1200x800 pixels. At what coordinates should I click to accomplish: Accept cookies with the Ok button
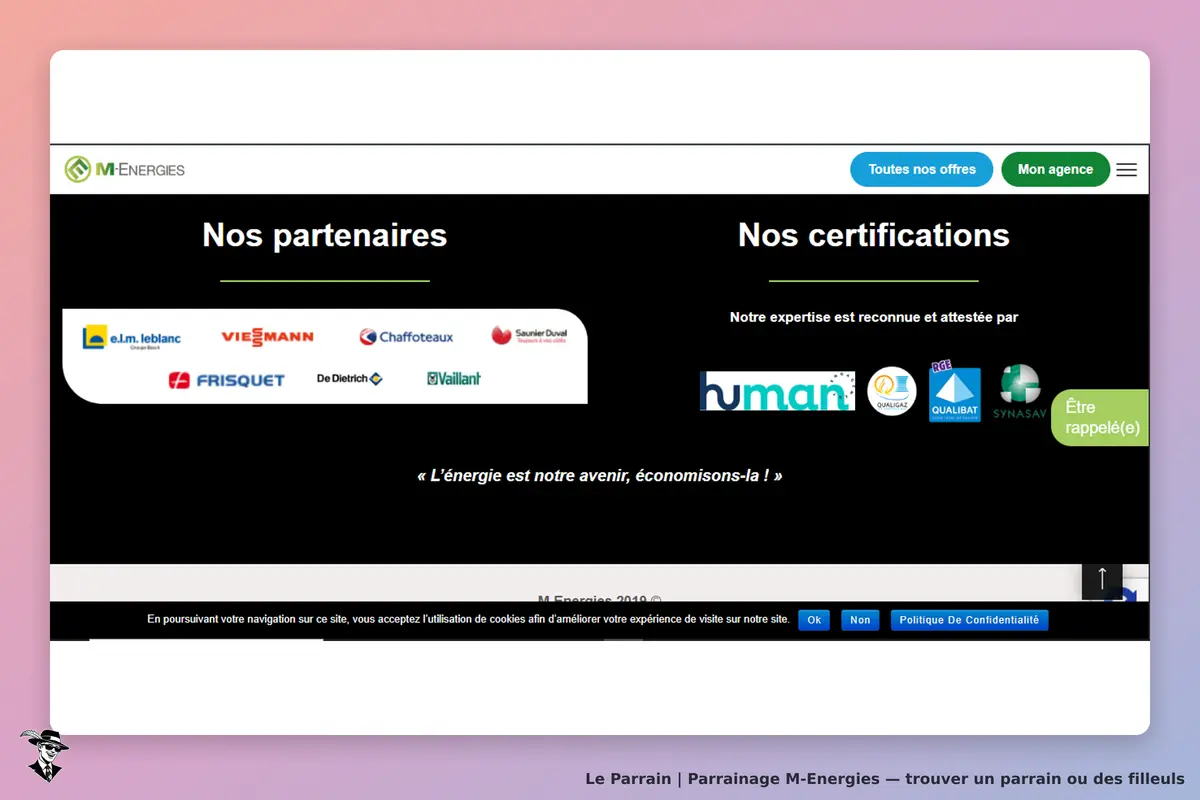click(x=814, y=620)
